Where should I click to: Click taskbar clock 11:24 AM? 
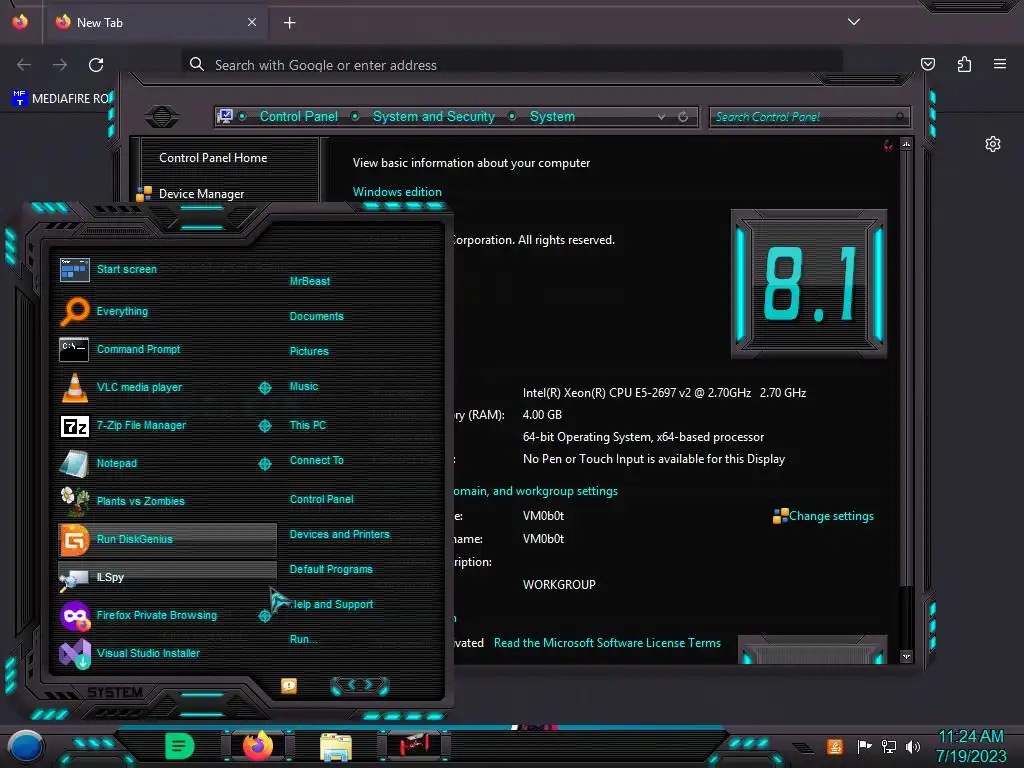click(970, 737)
